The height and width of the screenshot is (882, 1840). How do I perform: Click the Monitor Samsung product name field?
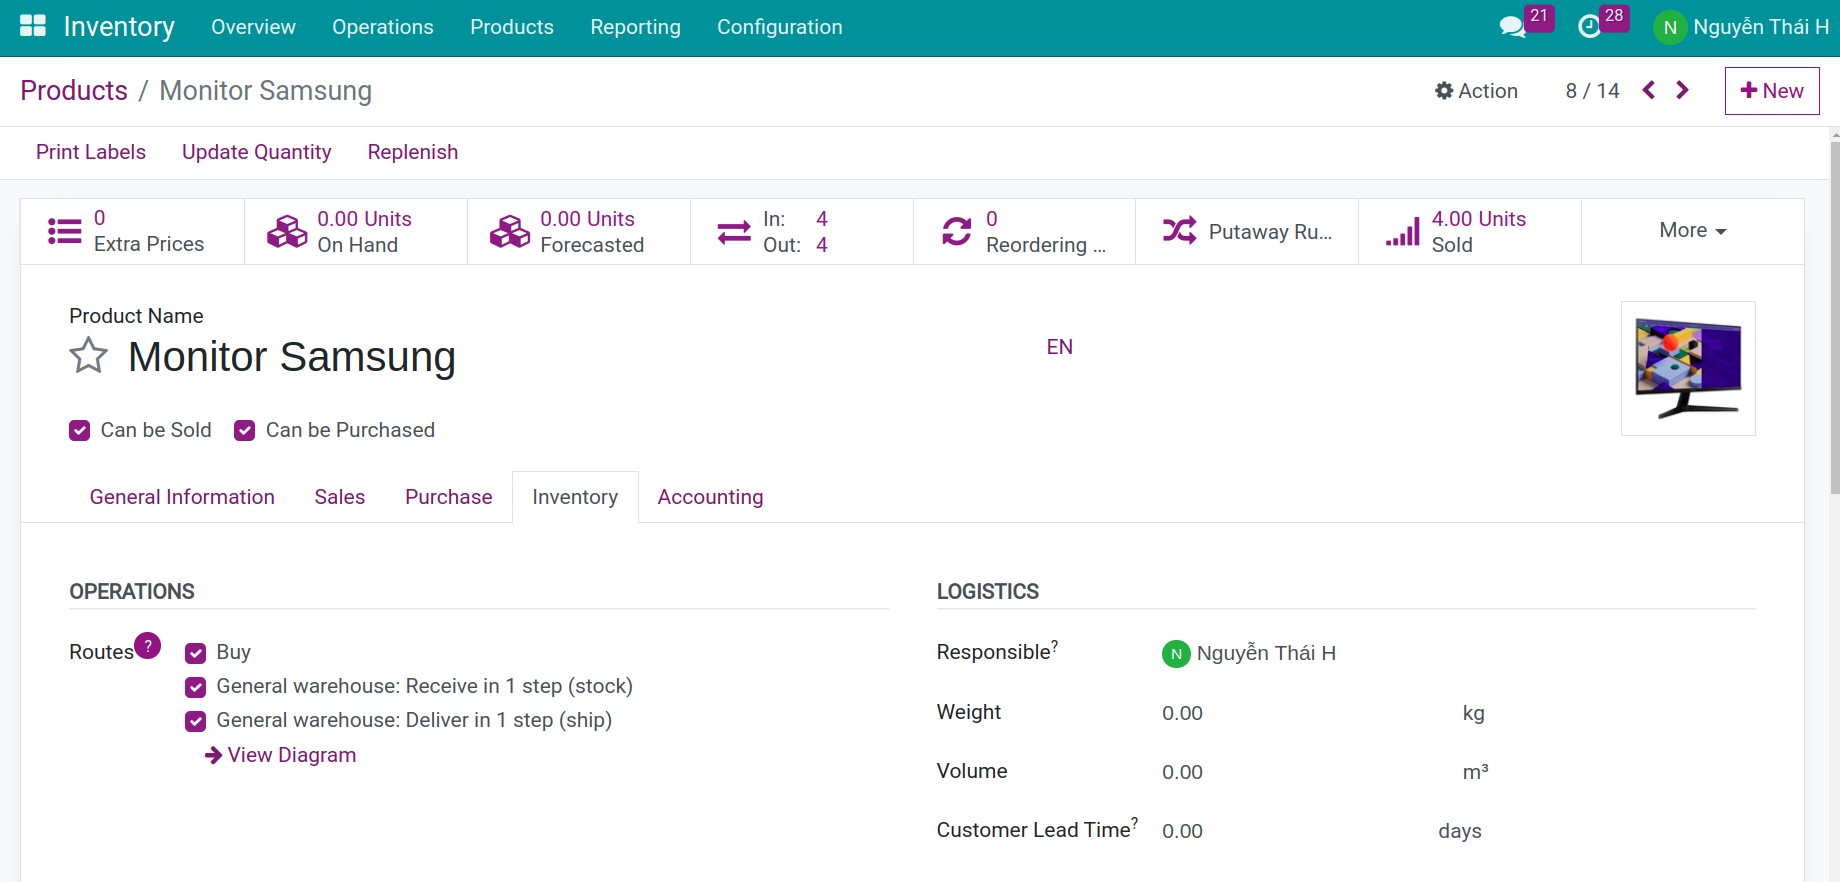pos(292,357)
